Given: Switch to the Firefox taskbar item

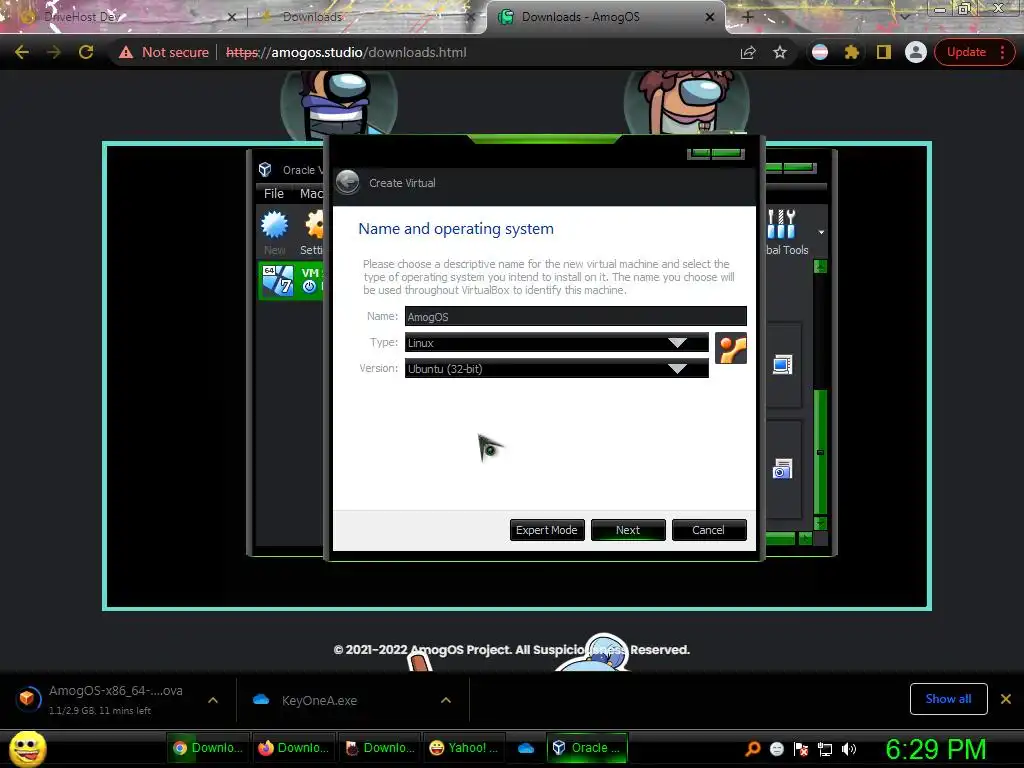Looking at the screenshot, I should [293, 748].
